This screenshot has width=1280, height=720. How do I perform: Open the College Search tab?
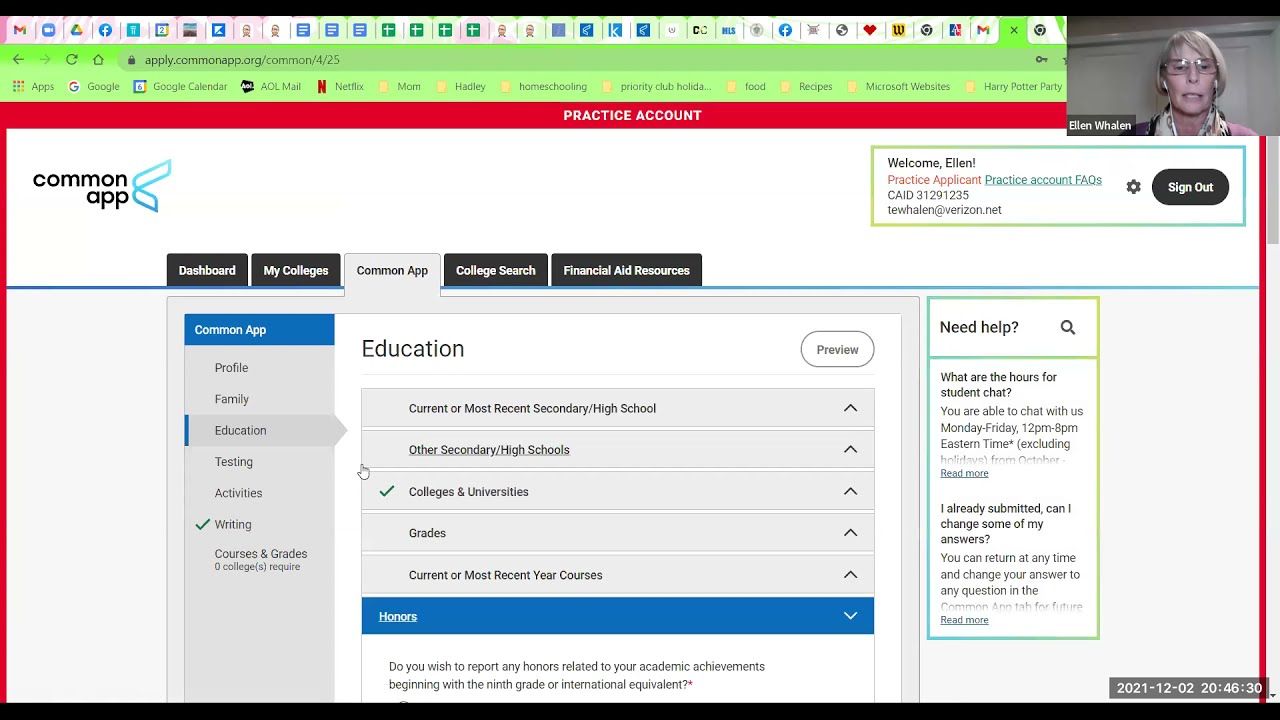click(496, 270)
